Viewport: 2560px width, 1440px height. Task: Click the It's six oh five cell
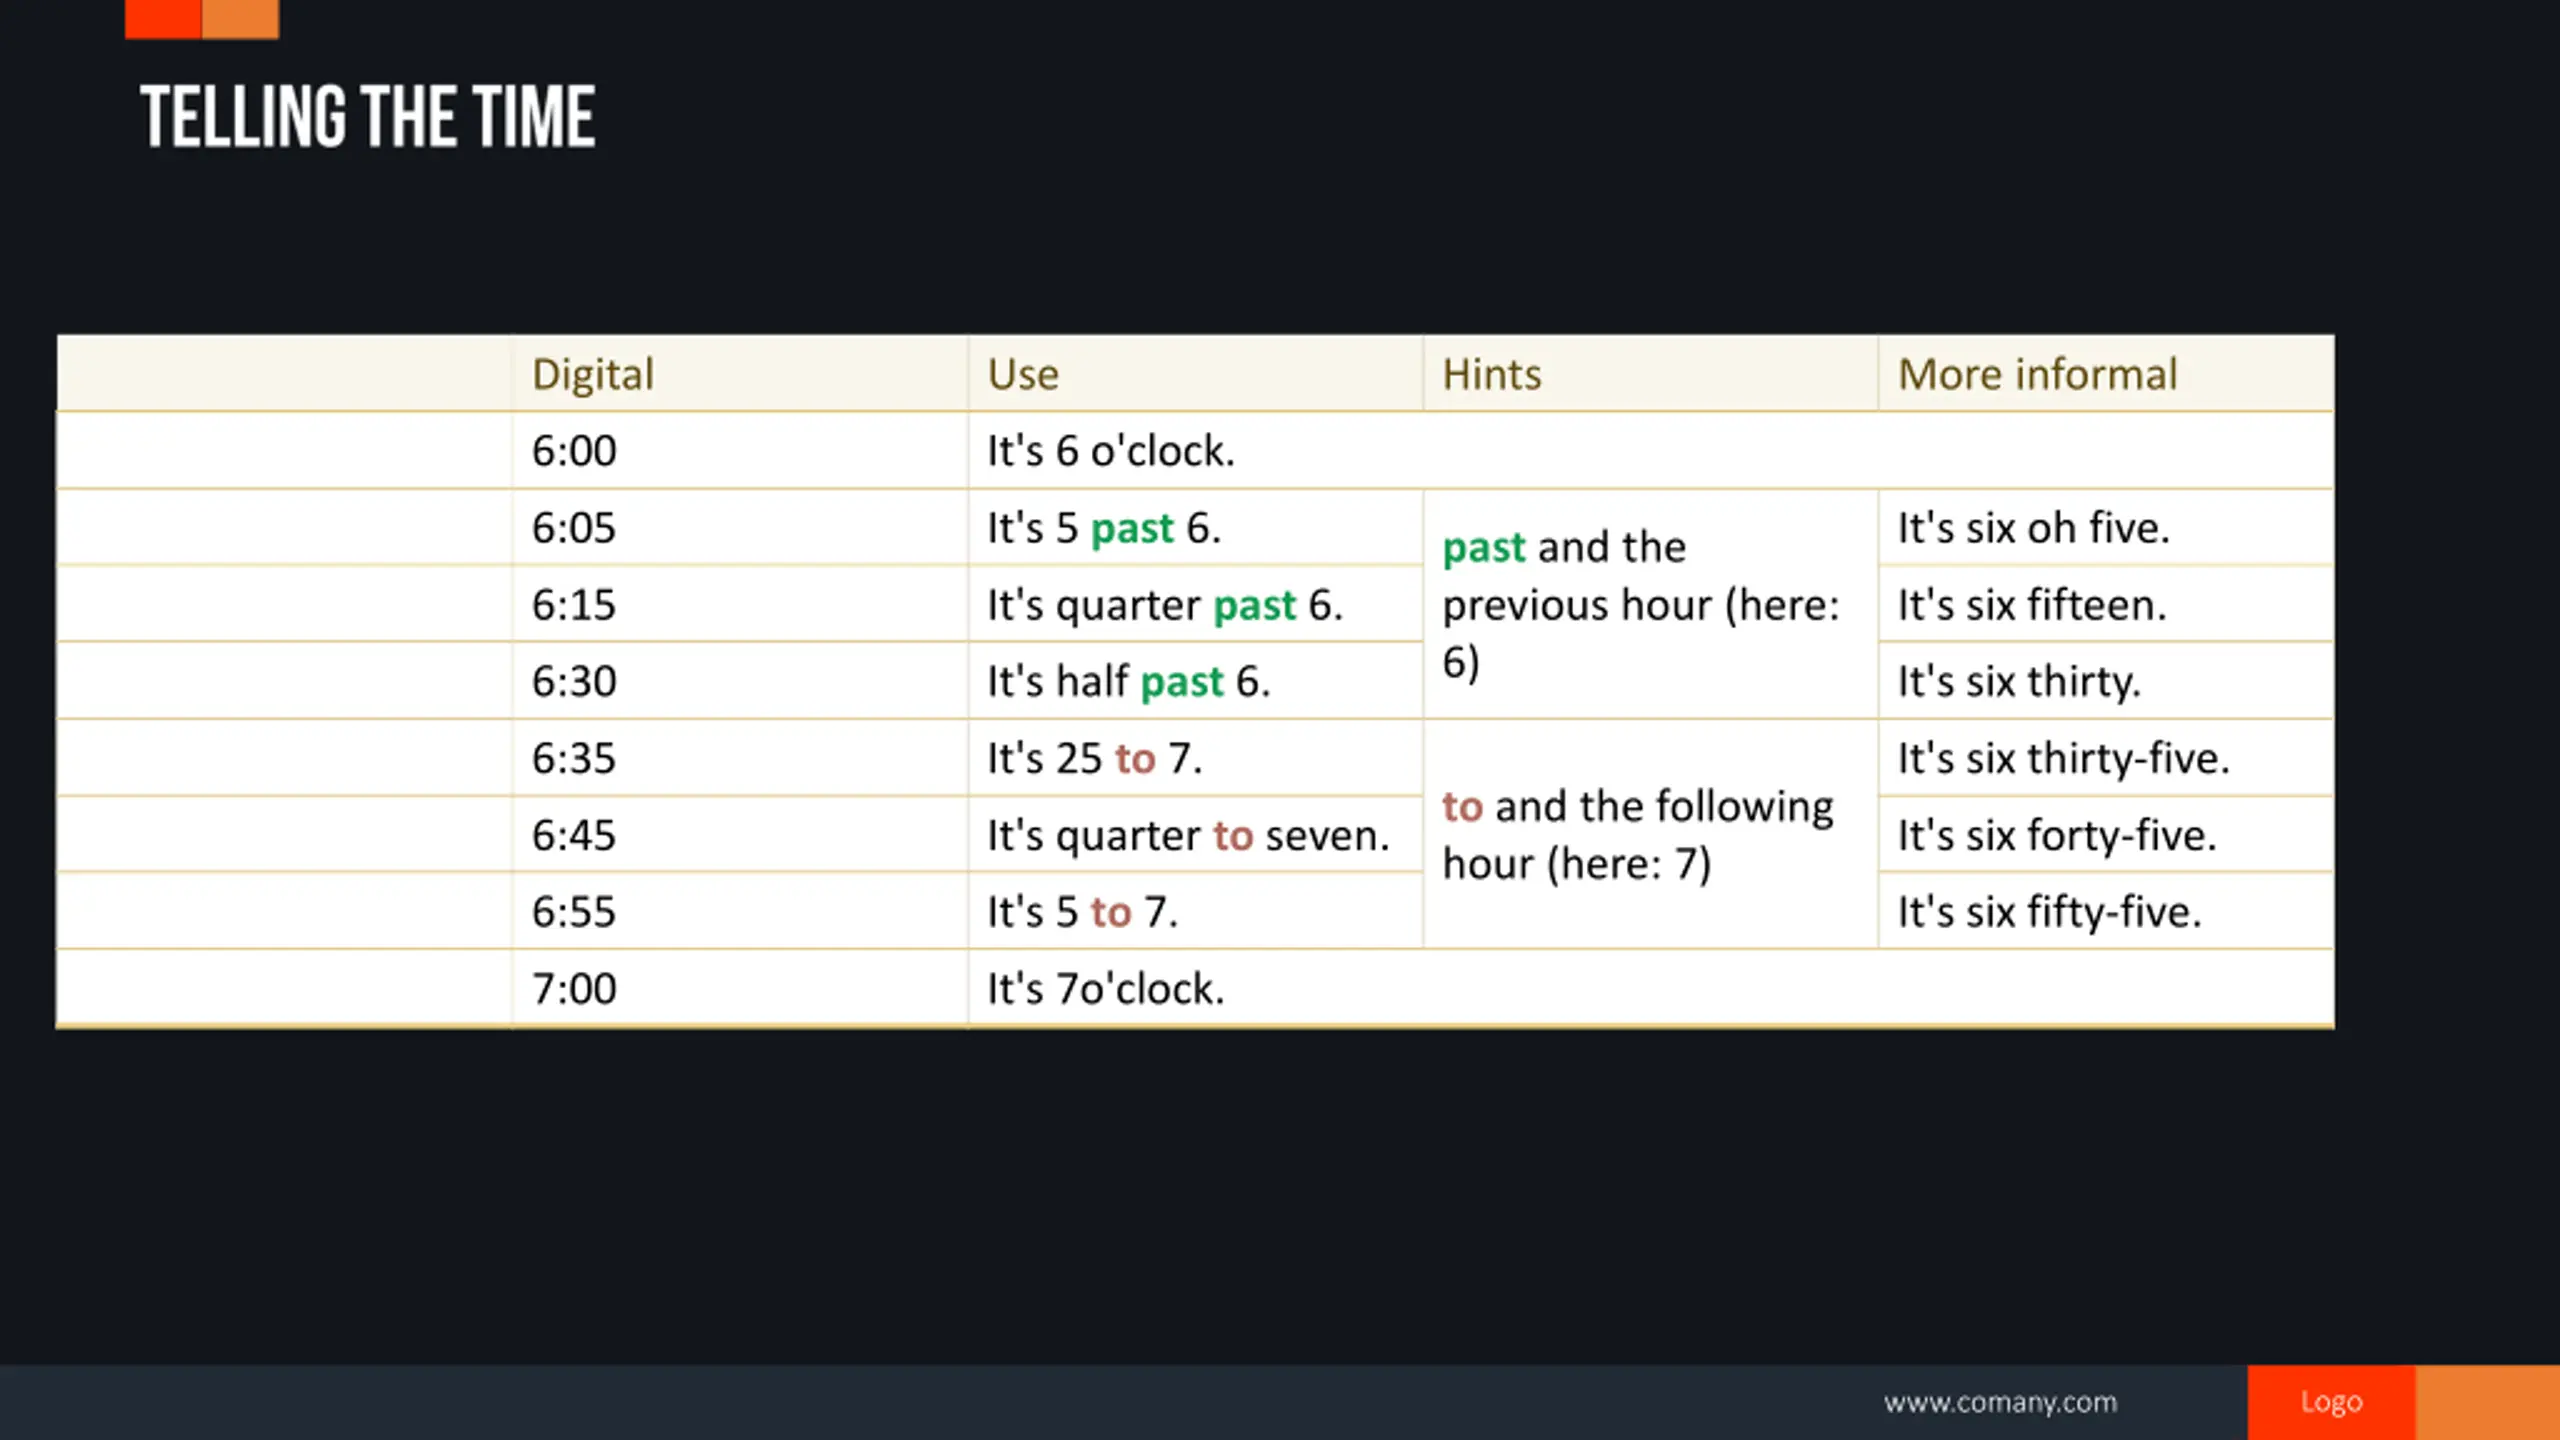[x=2106, y=527]
